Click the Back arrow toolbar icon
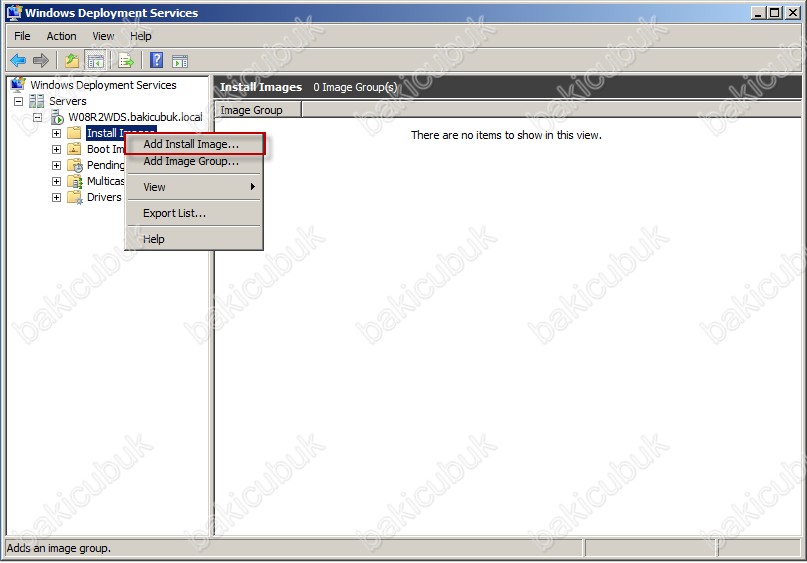The width and height of the screenshot is (807, 563). coord(18,61)
